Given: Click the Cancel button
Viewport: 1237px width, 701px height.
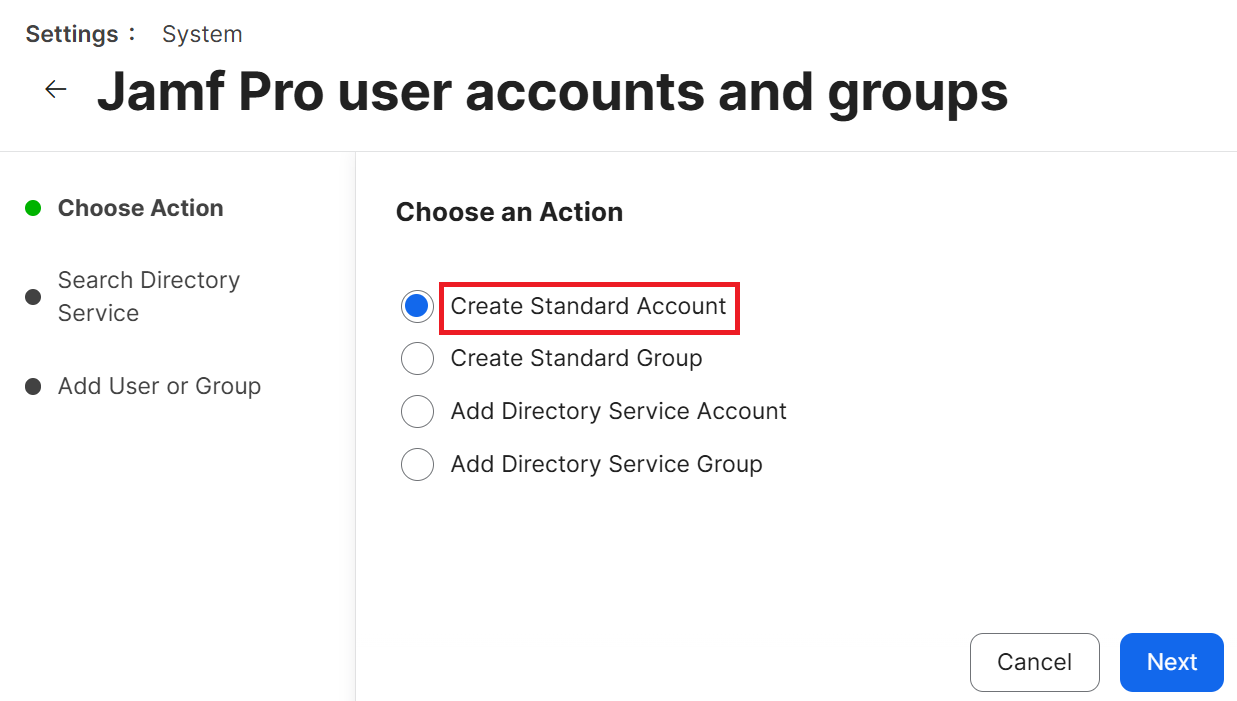Looking at the screenshot, I should click(x=1035, y=662).
